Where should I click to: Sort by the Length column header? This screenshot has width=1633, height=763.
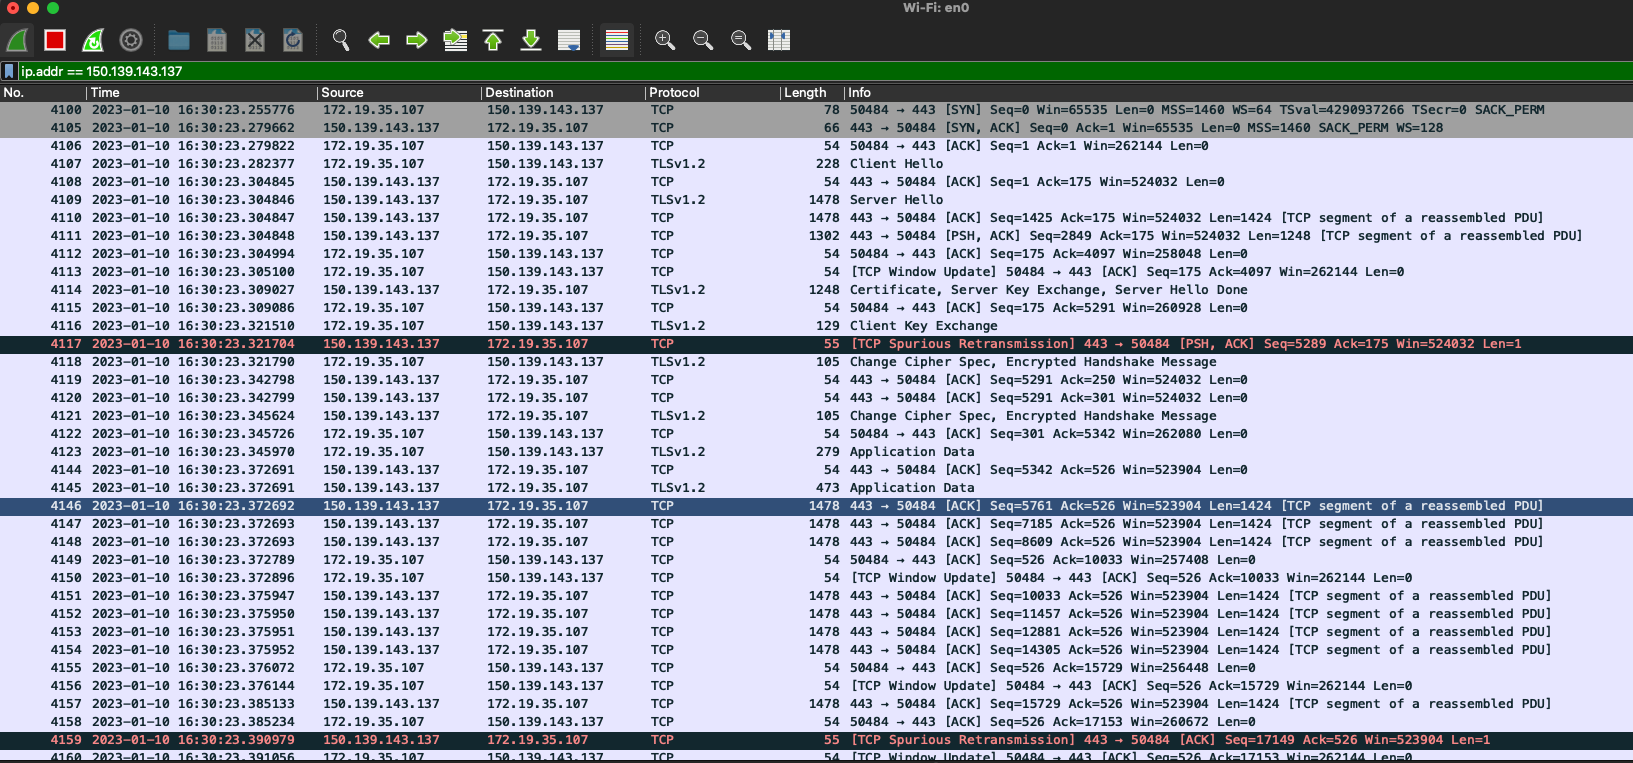(x=812, y=92)
